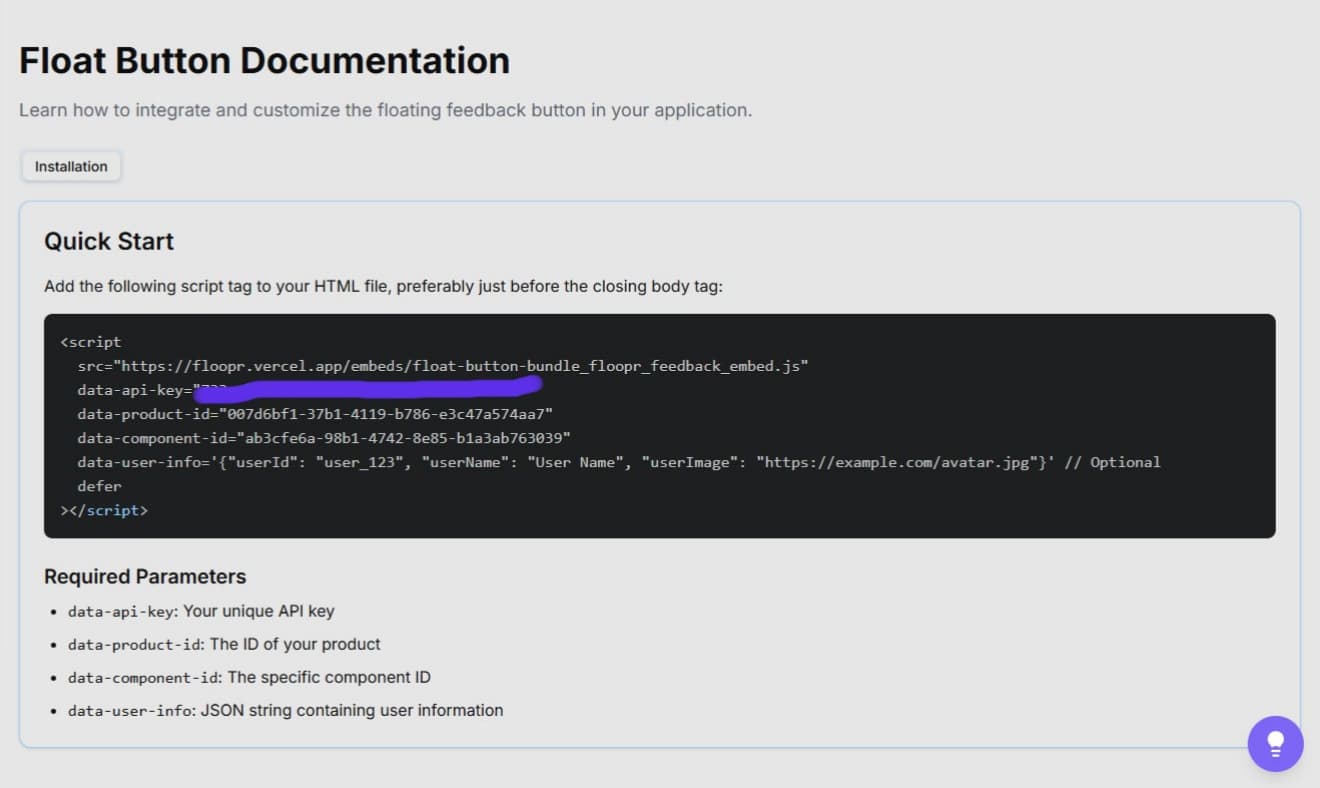Click the purple lightbulb feedback button
Image resolution: width=1320 pixels, height=788 pixels.
[1276, 743]
